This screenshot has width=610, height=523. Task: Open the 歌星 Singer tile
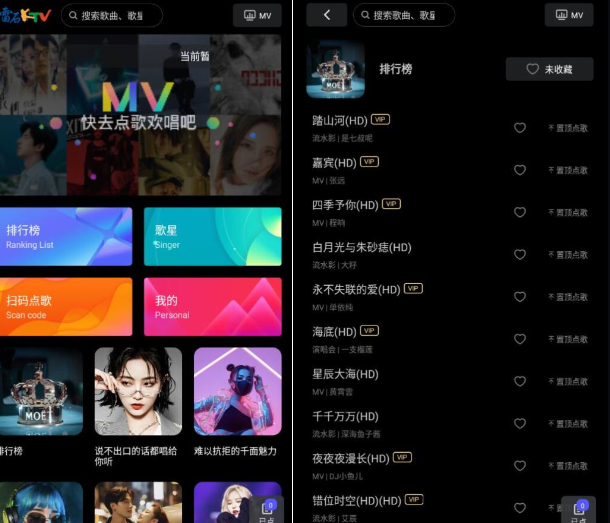pos(212,237)
